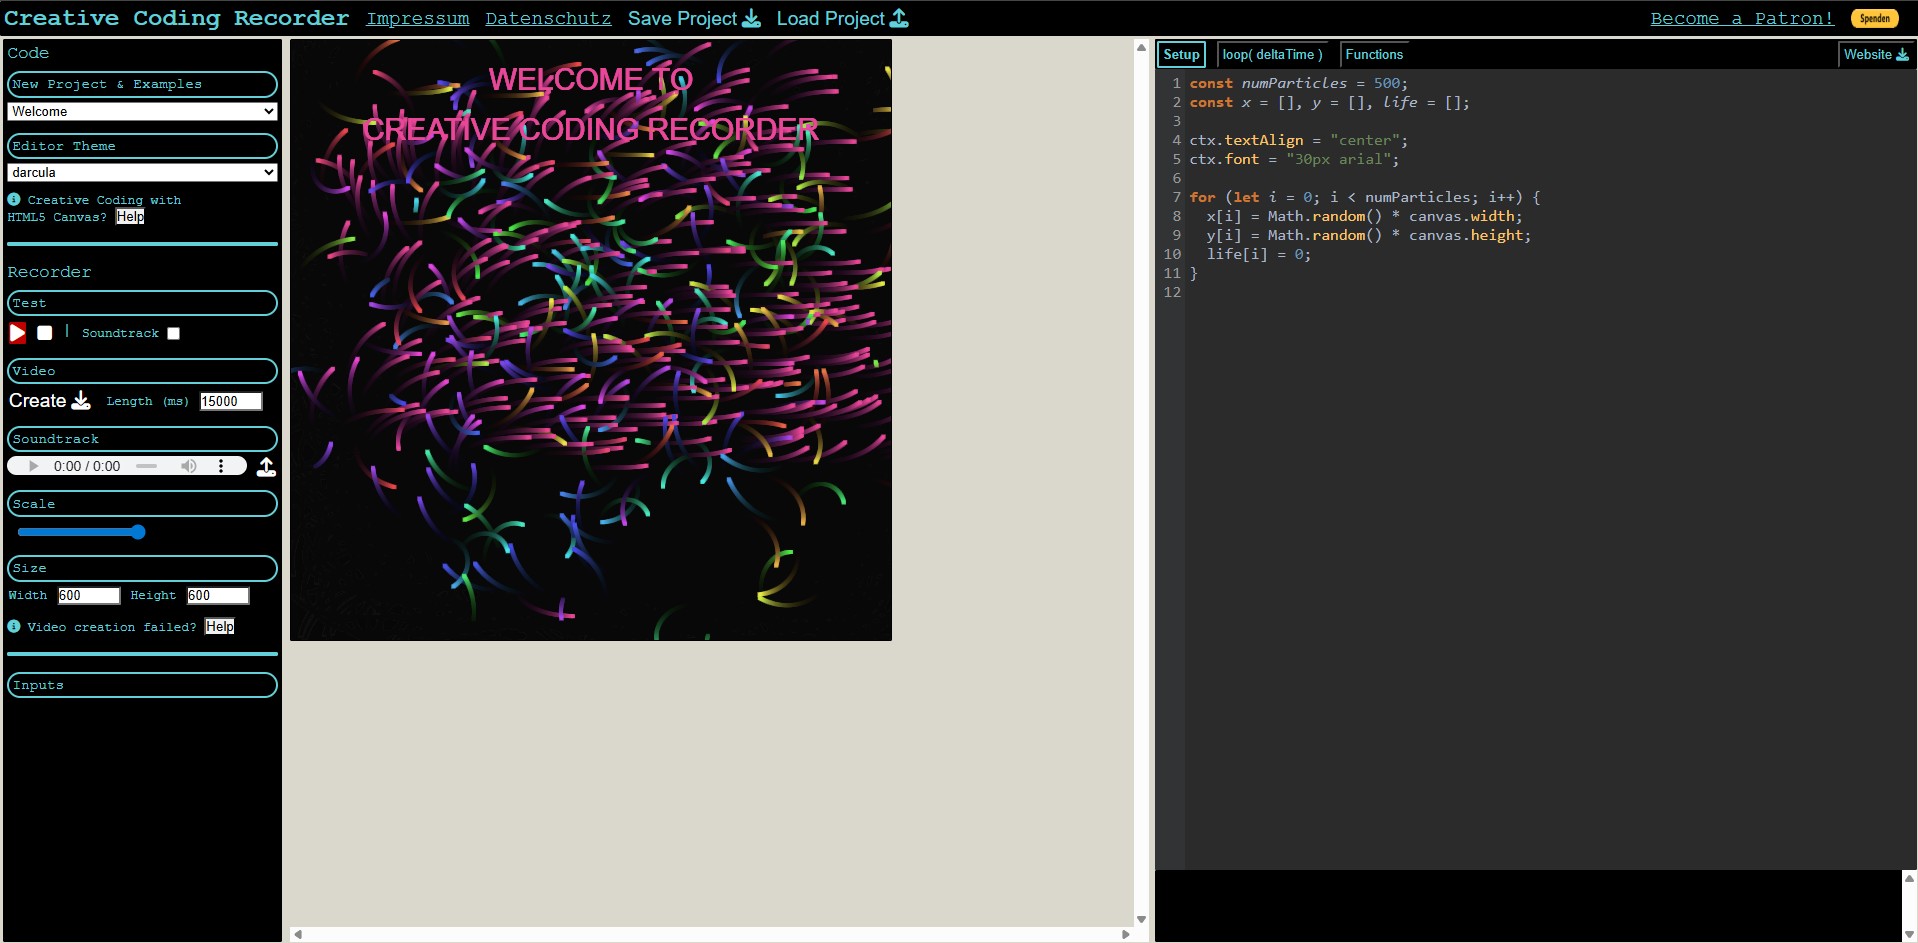Screen dimensions: 1918x943
Task: Open the darcula editor theme dropdown
Action: click(142, 172)
